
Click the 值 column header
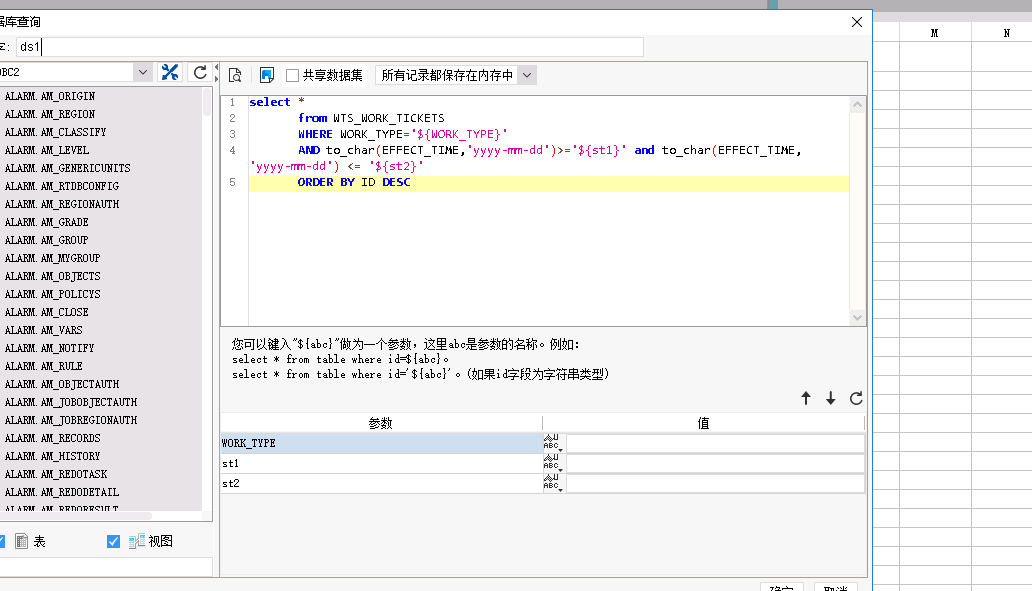(x=704, y=423)
